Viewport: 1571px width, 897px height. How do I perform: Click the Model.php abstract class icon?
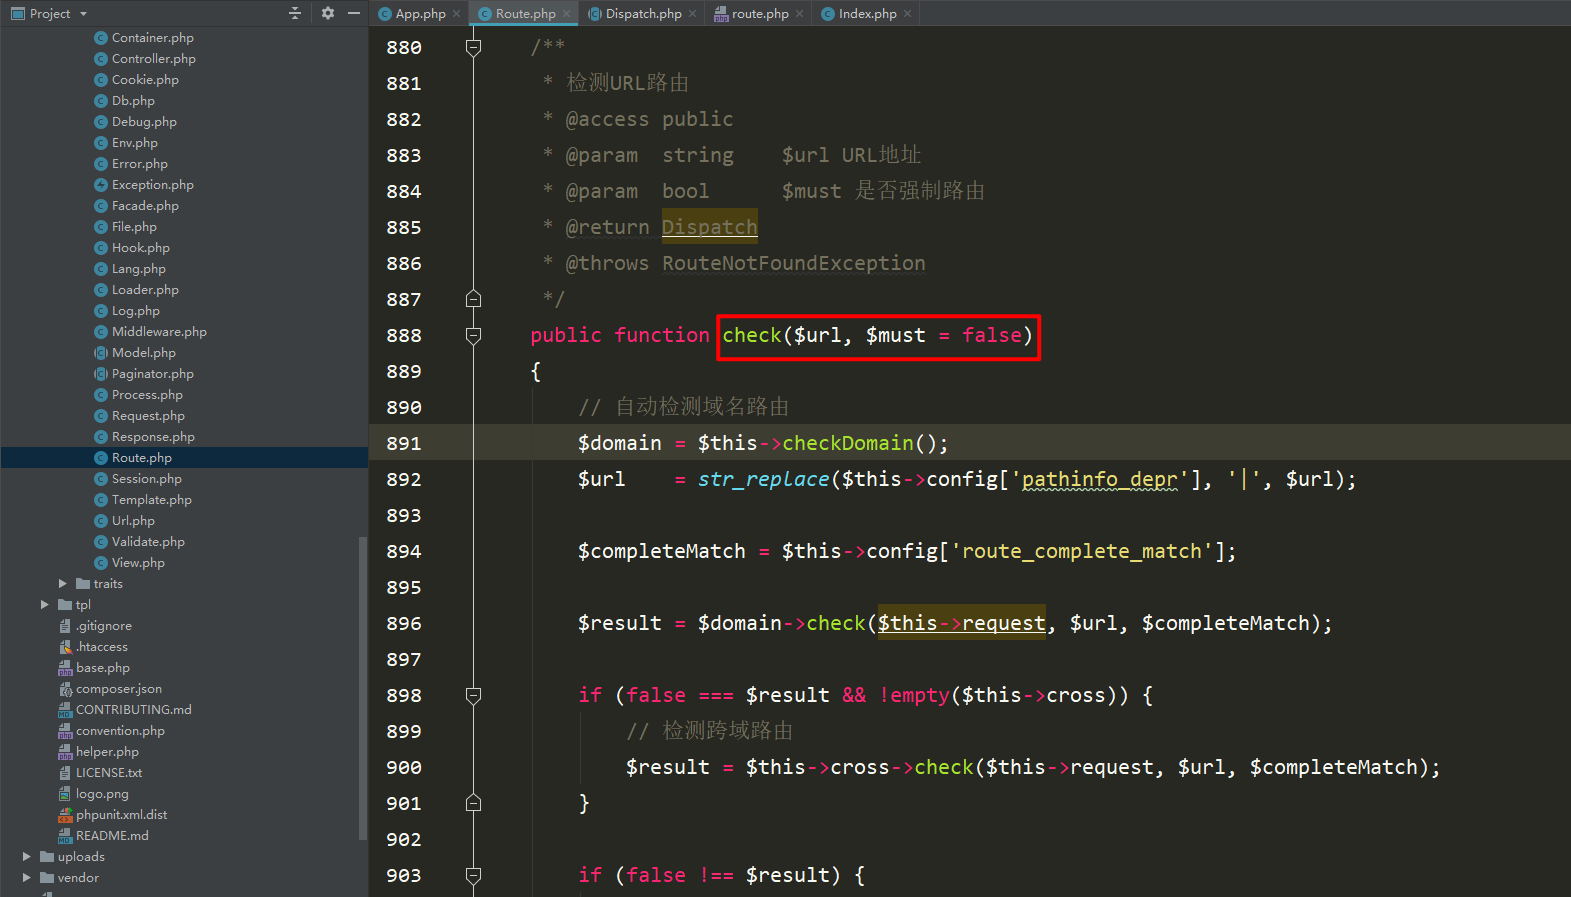(101, 353)
